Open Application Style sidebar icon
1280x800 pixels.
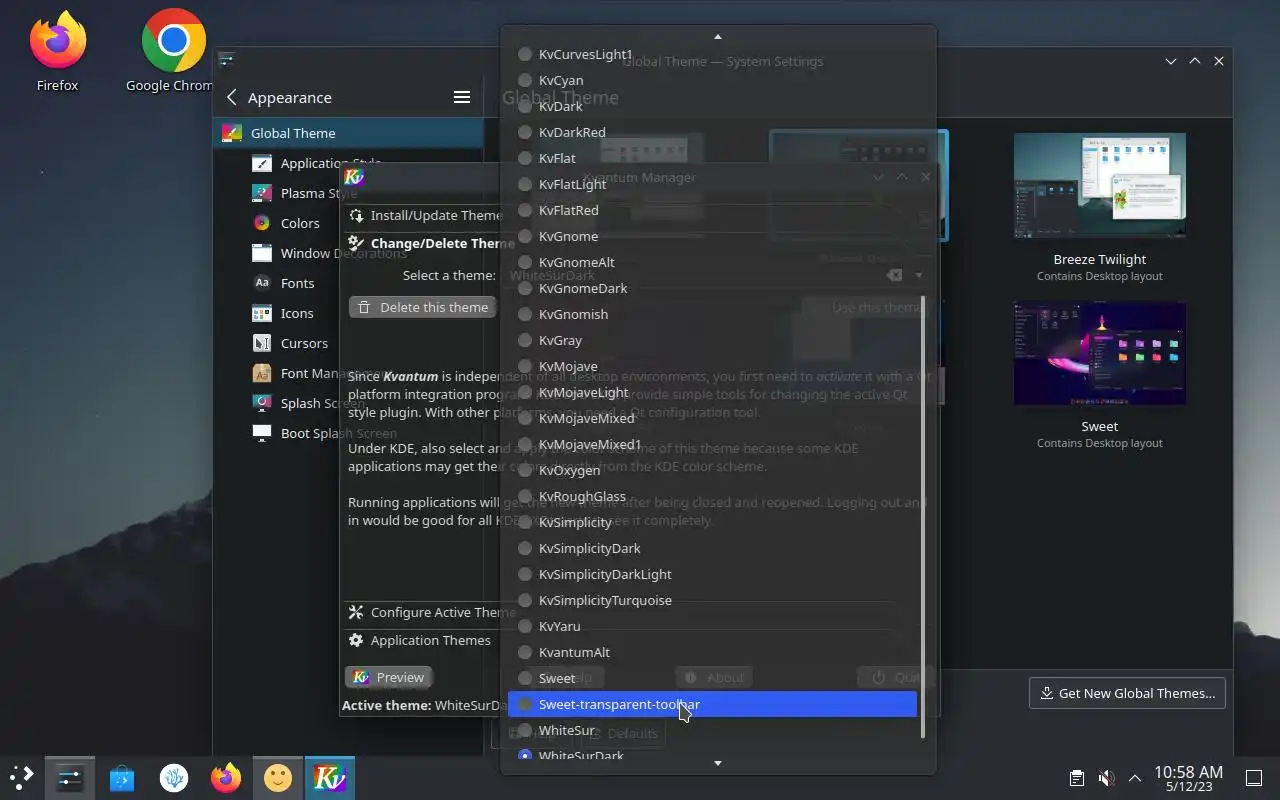tap(262, 163)
